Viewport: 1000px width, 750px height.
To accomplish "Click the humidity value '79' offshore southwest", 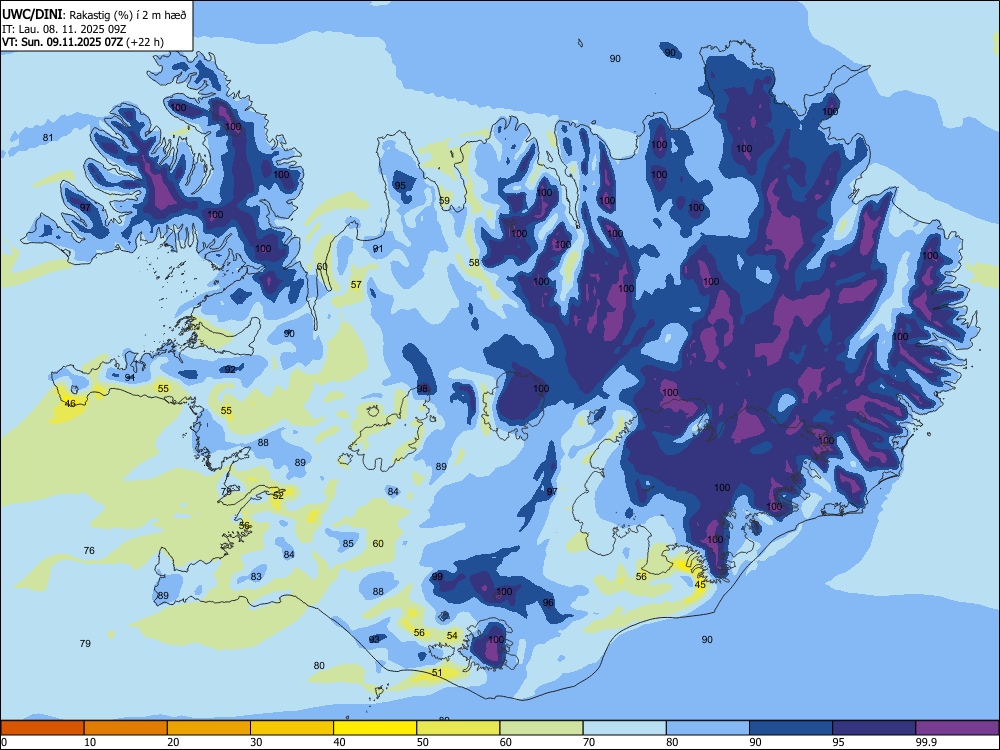I will [x=85, y=644].
